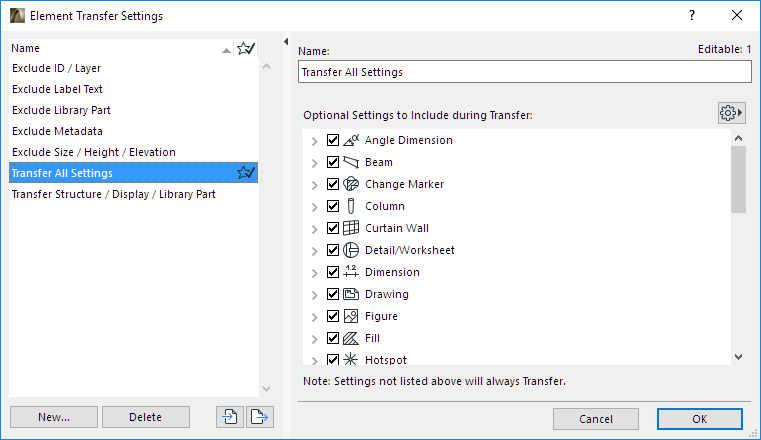Click the import settings icon button
Screen dimensions: 761x440
click(229, 417)
